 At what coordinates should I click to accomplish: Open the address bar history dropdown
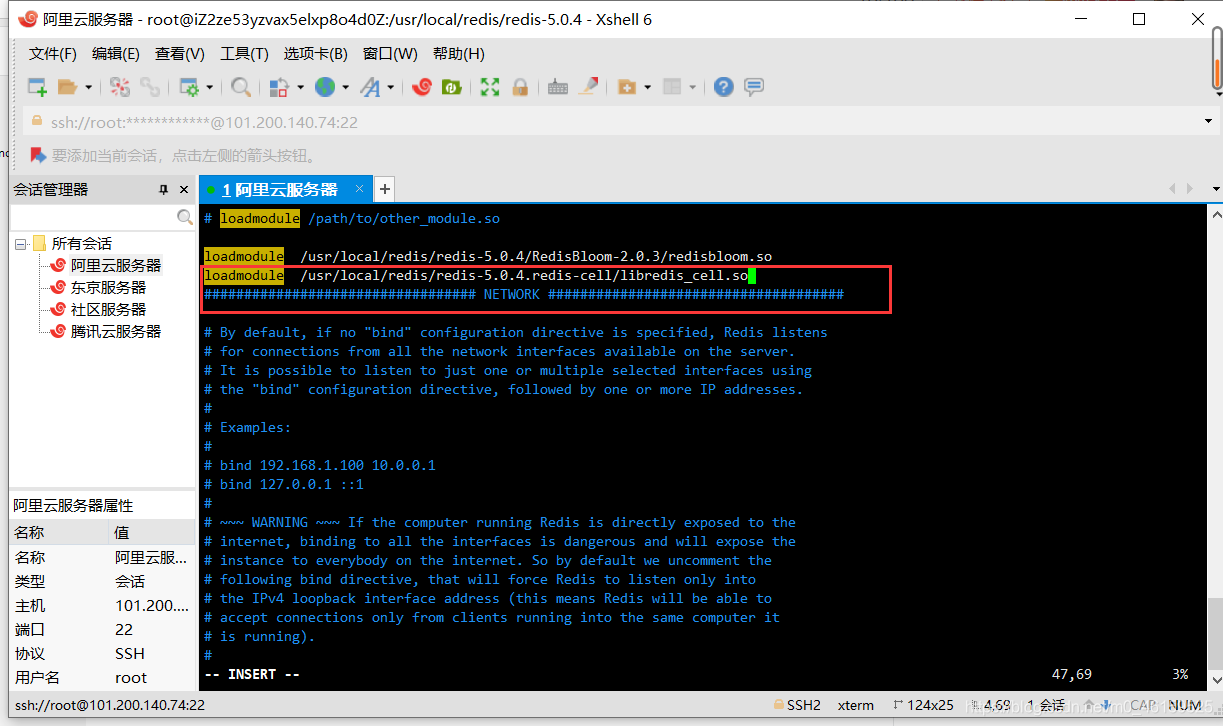pos(1209,122)
